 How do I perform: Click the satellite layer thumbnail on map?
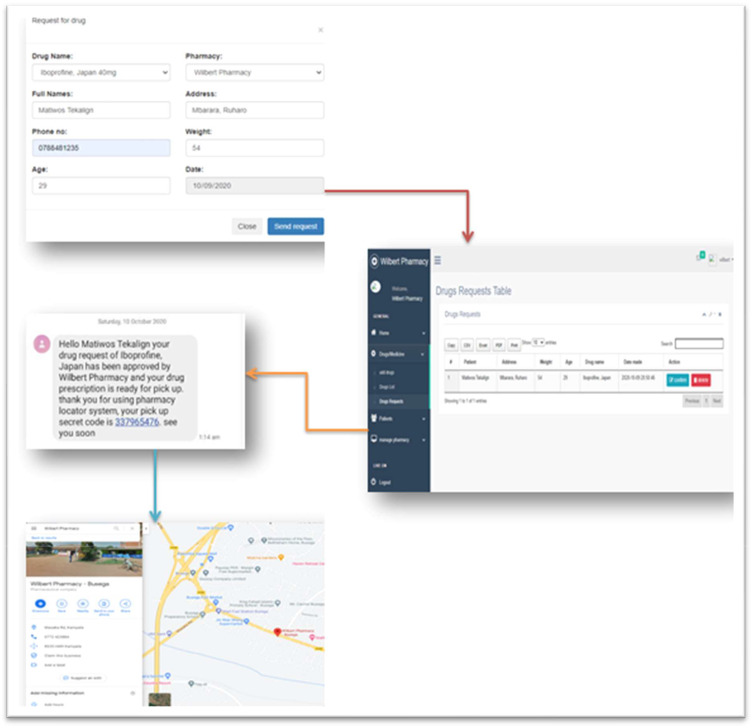point(160,700)
